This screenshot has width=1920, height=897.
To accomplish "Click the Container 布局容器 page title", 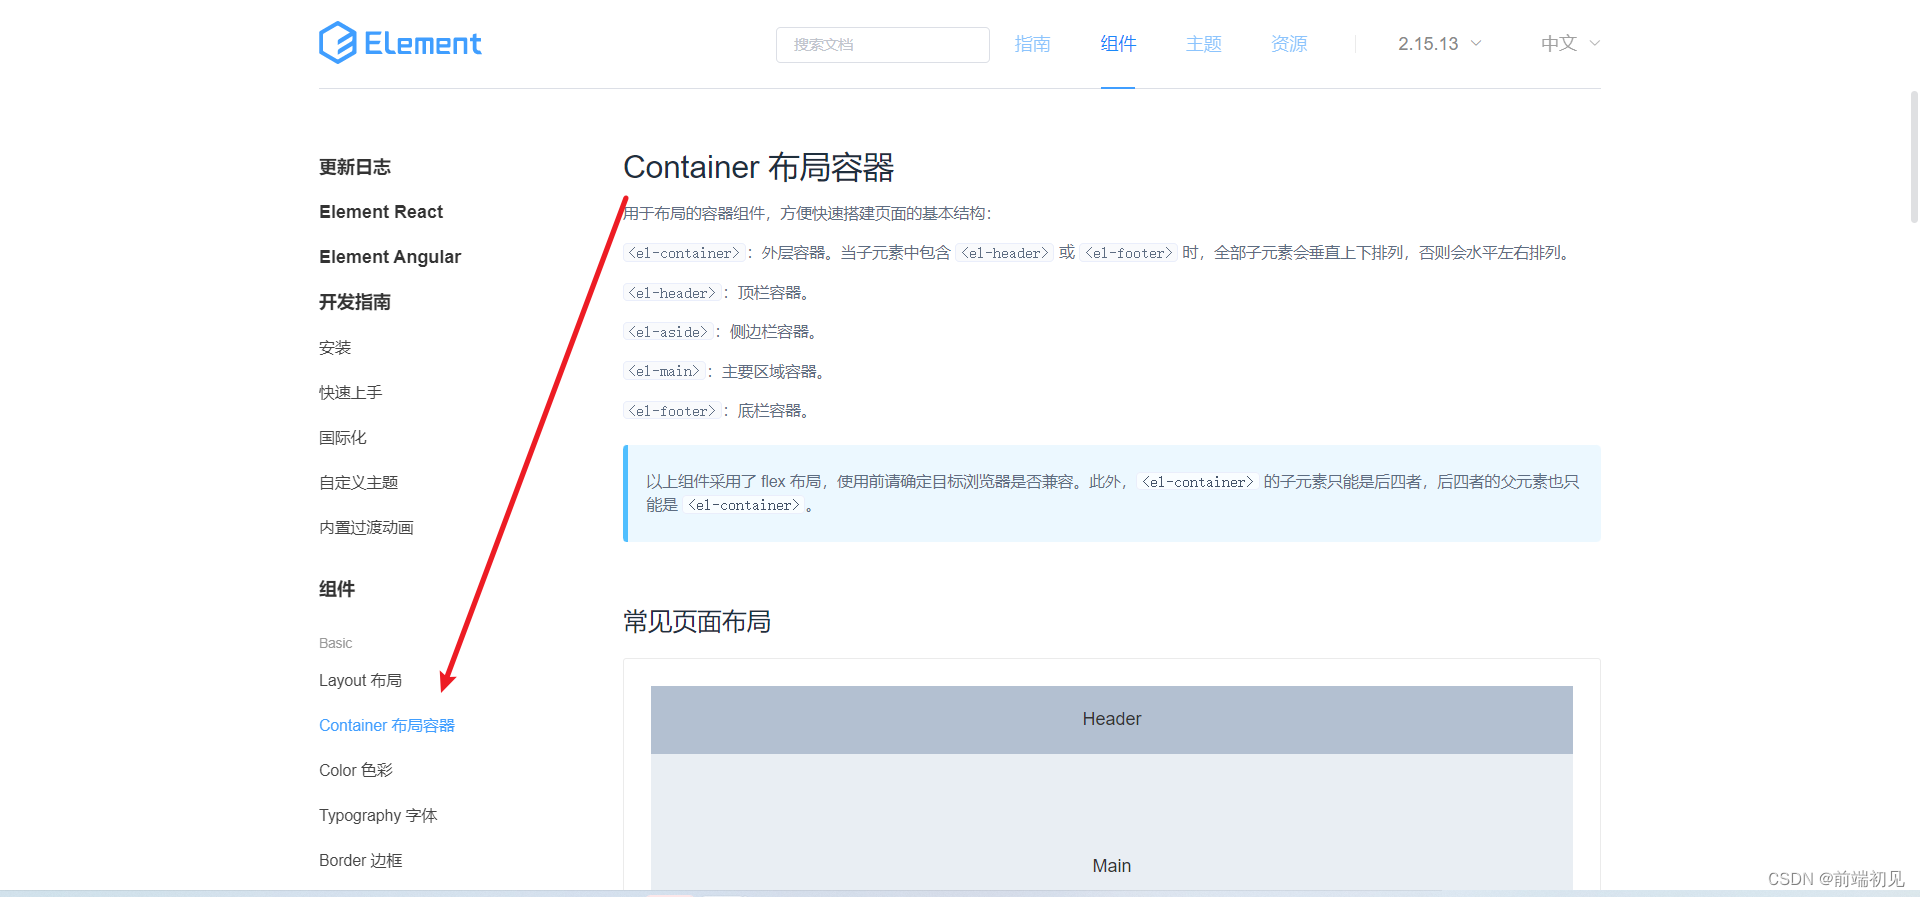I will point(759,167).
